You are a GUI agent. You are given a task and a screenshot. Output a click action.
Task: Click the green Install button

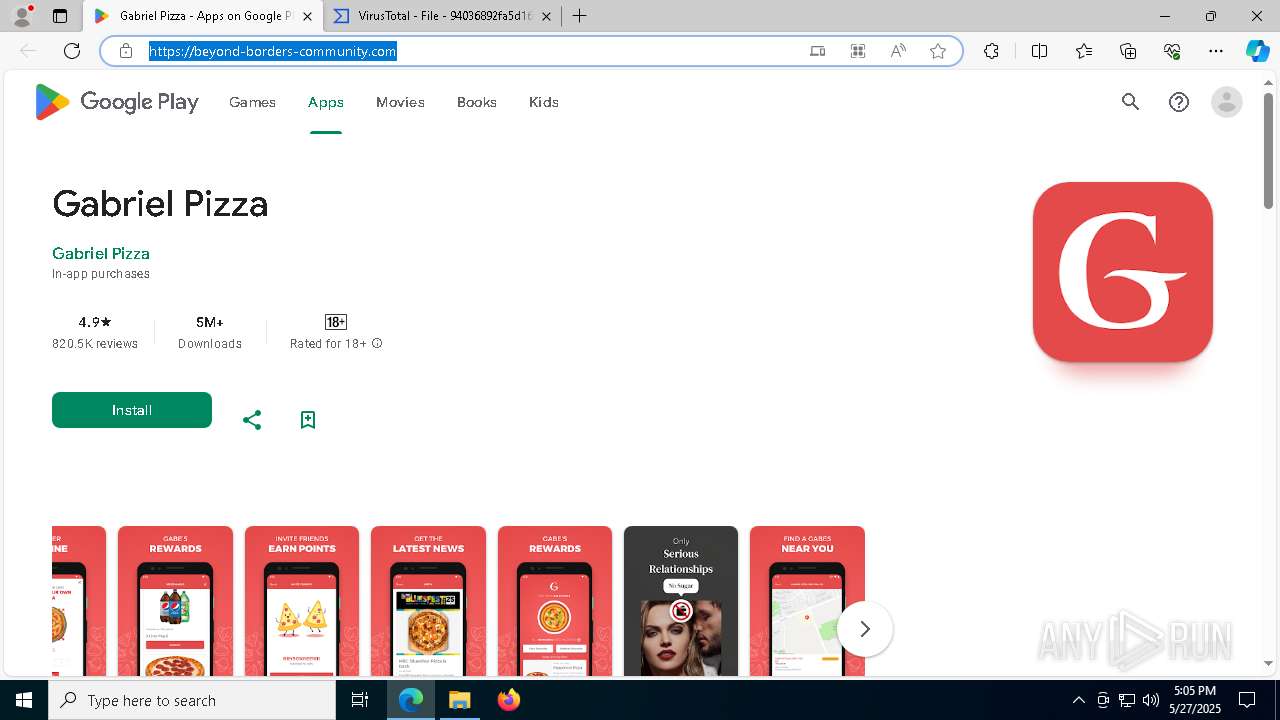point(132,410)
